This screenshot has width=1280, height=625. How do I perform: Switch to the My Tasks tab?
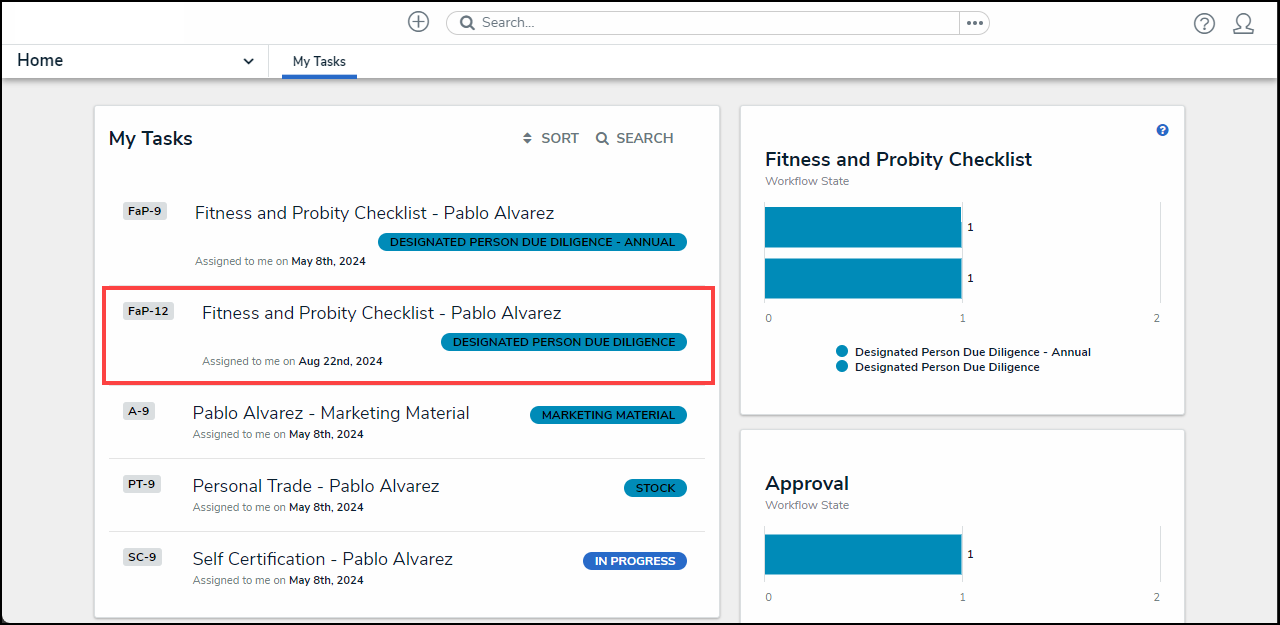click(x=318, y=61)
